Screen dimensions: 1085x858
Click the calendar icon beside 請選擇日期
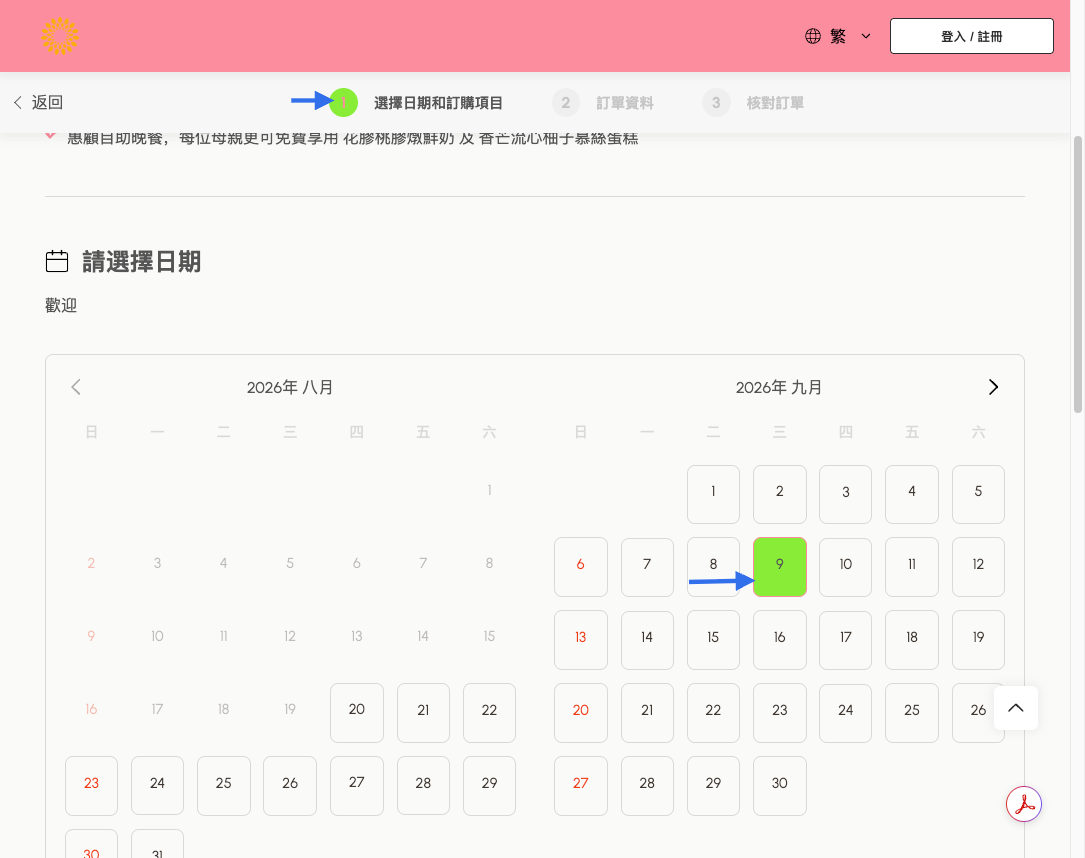click(57, 262)
